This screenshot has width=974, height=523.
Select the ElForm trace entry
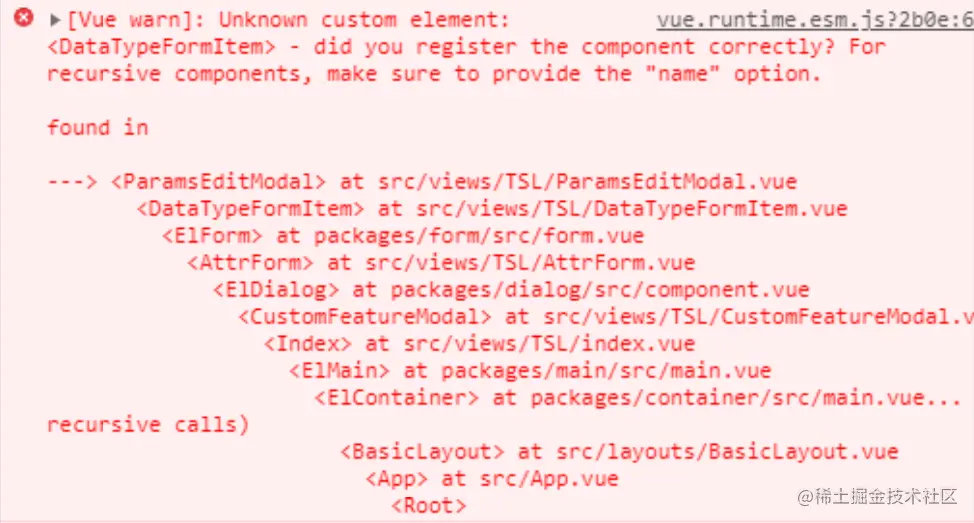[x=403, y=236]
